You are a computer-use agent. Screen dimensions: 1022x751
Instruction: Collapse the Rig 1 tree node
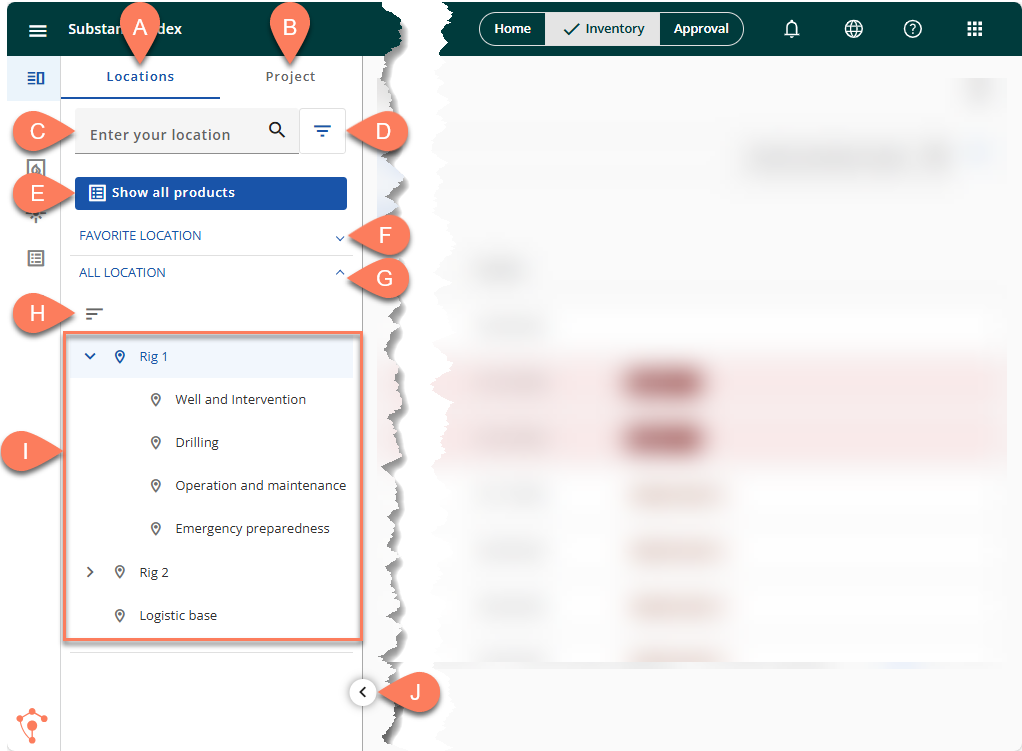[x=90, y=356]
